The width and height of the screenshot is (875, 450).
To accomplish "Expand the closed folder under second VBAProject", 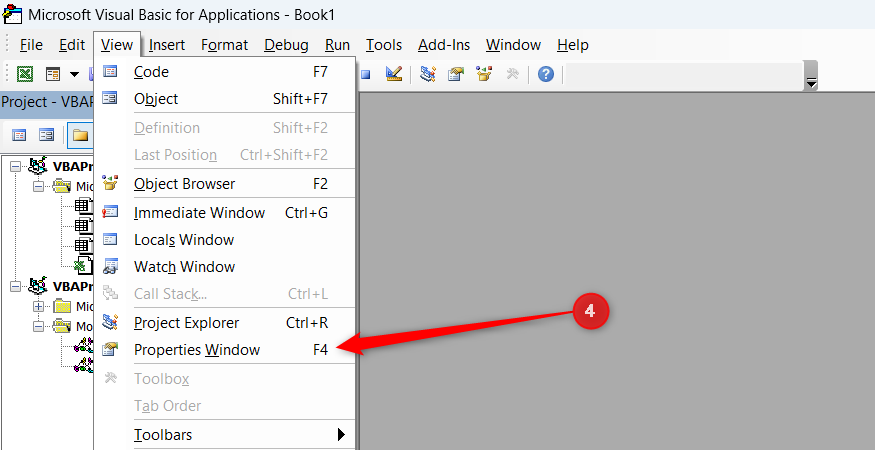I will [x=38, y=307].
